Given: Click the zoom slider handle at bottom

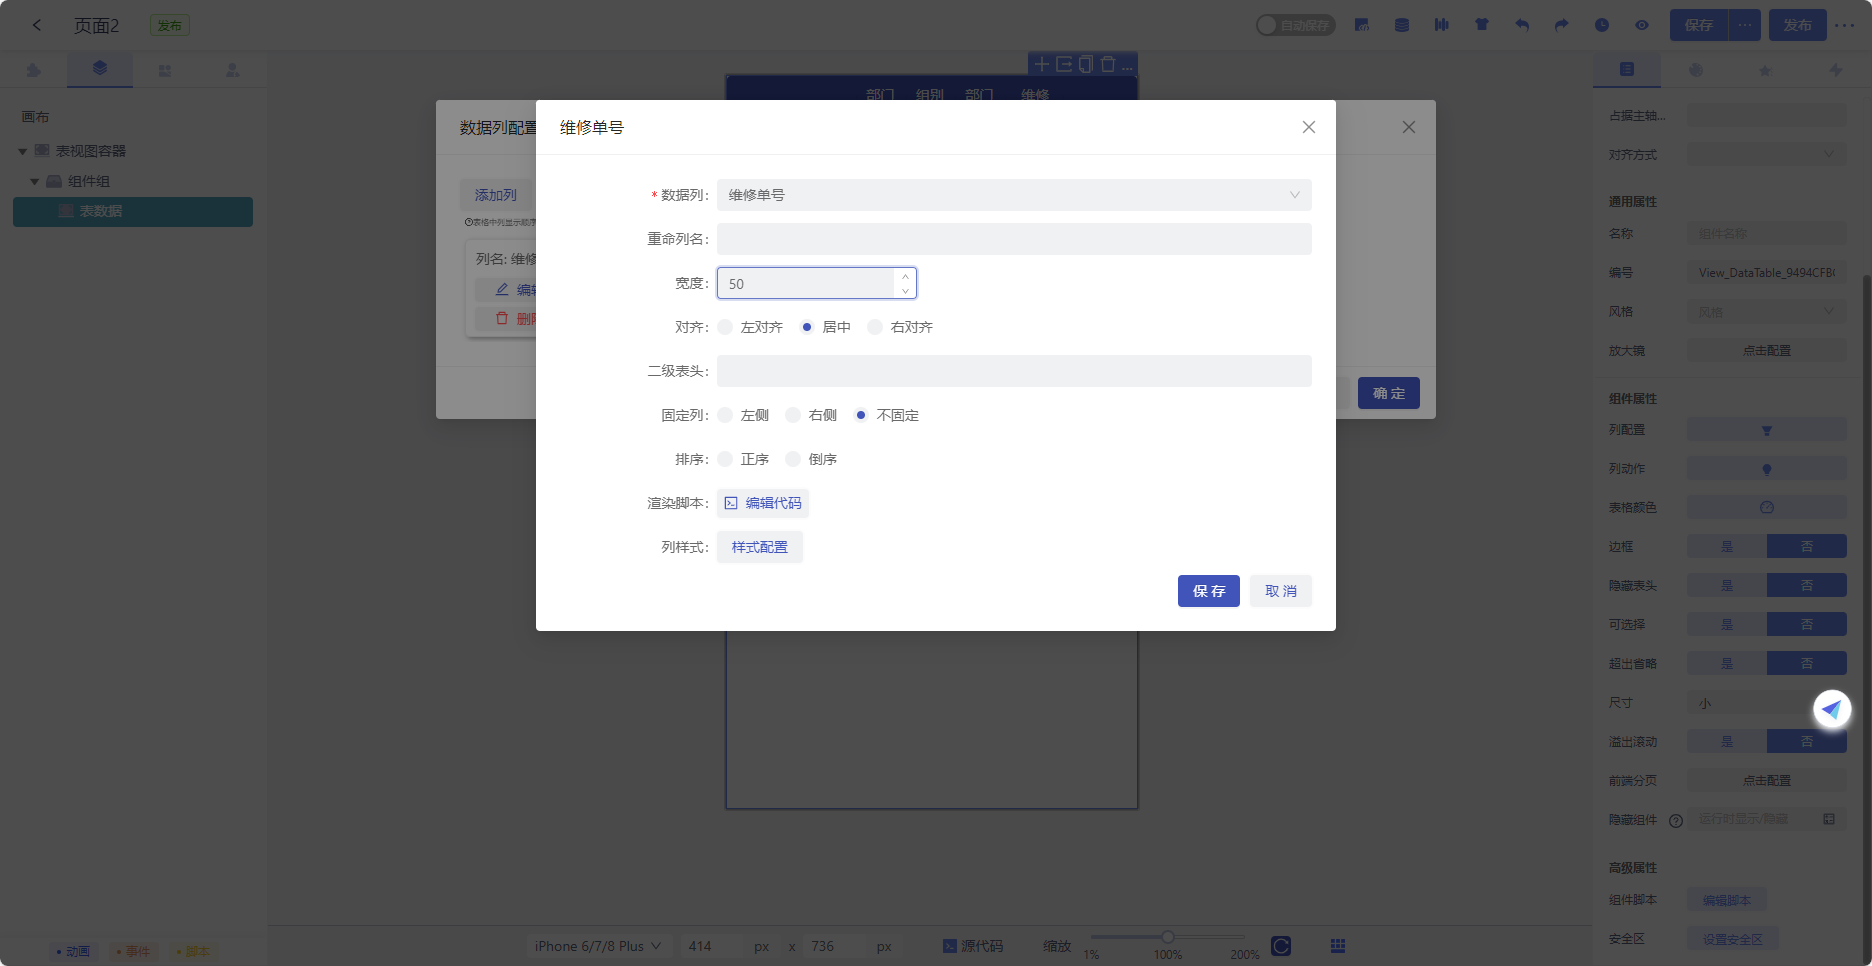Looking at the screenshot, I should point(1167,937).
